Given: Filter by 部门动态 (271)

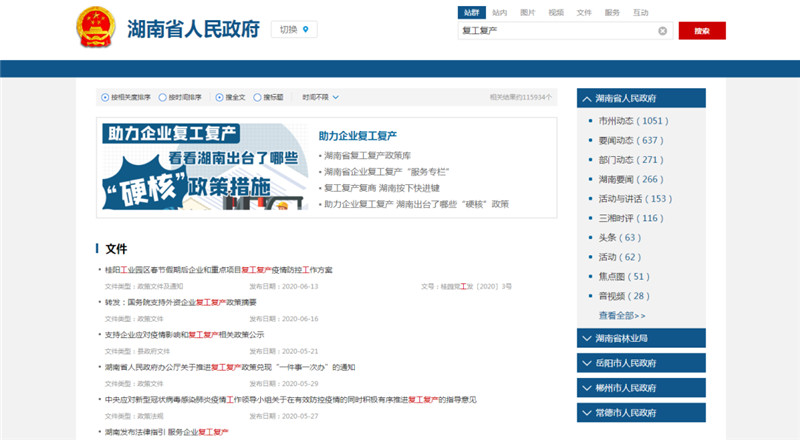Looking at the screenshot, I should 631,160.
